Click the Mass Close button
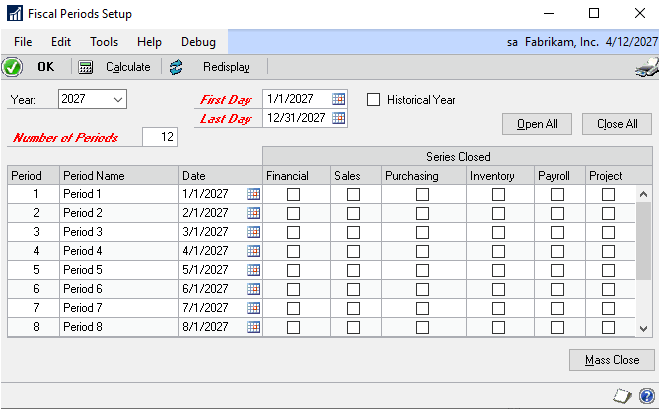The image size is (660, 410). [x=612, y=360]
